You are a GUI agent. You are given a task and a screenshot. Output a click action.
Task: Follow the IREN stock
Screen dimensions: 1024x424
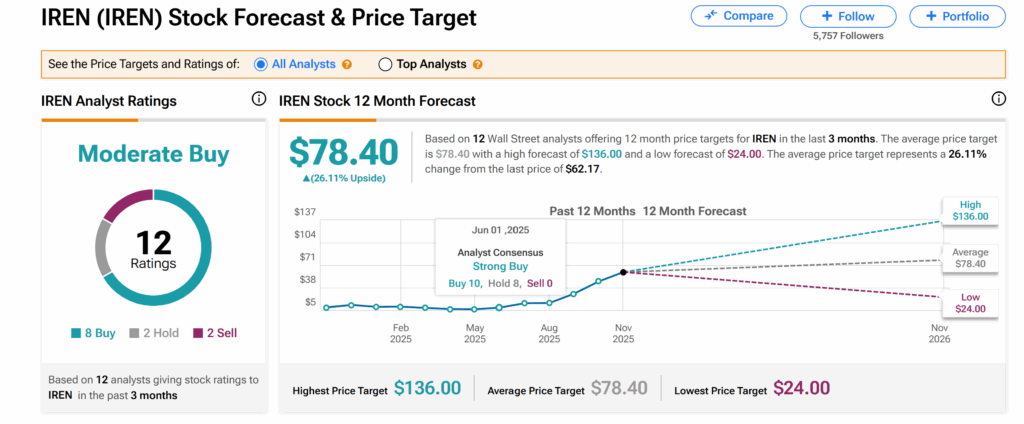(x=849, y=16)
